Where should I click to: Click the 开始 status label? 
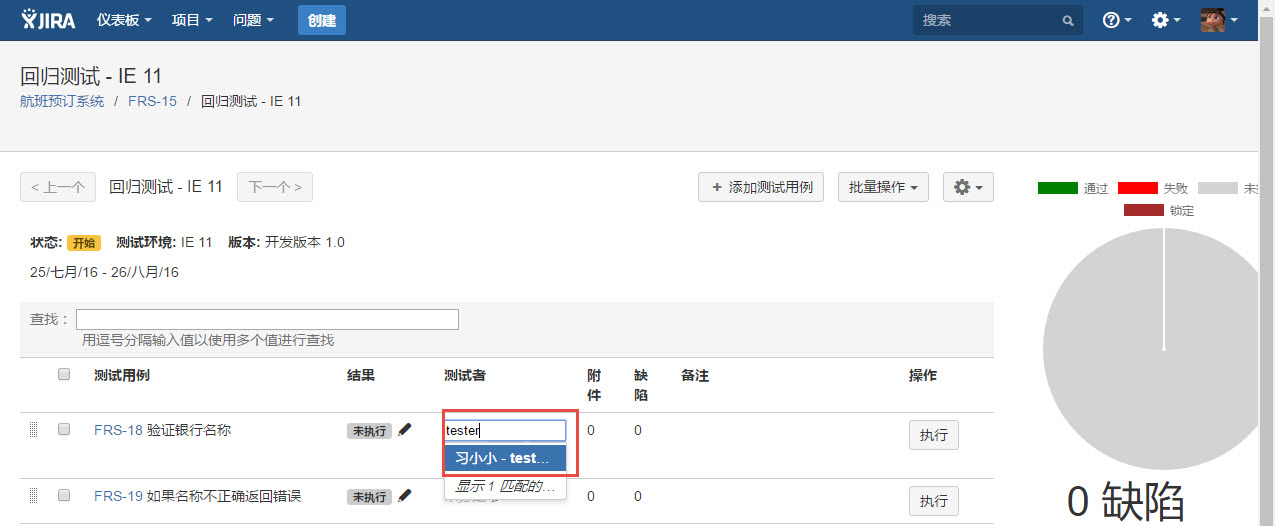pos(84,243)
